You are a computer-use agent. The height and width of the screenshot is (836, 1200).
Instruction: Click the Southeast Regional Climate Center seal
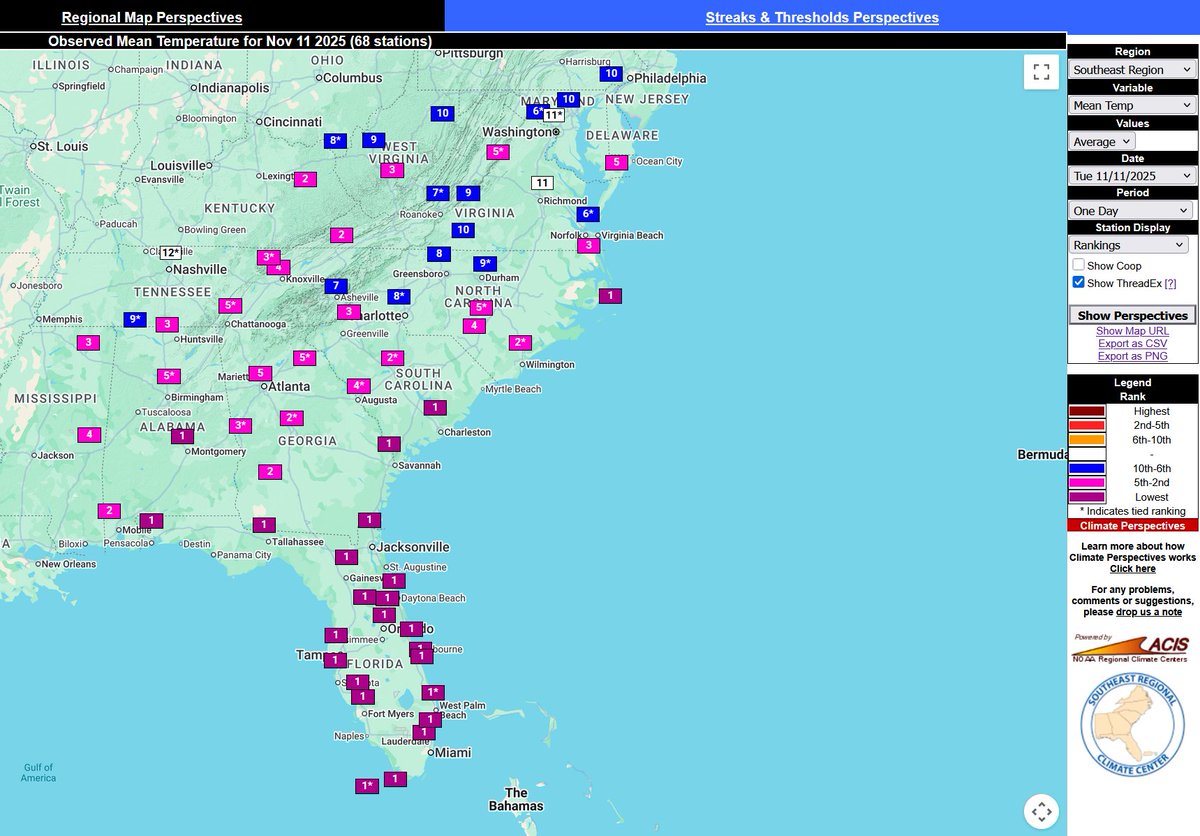pyautogui.click(x=1131, y=723)
